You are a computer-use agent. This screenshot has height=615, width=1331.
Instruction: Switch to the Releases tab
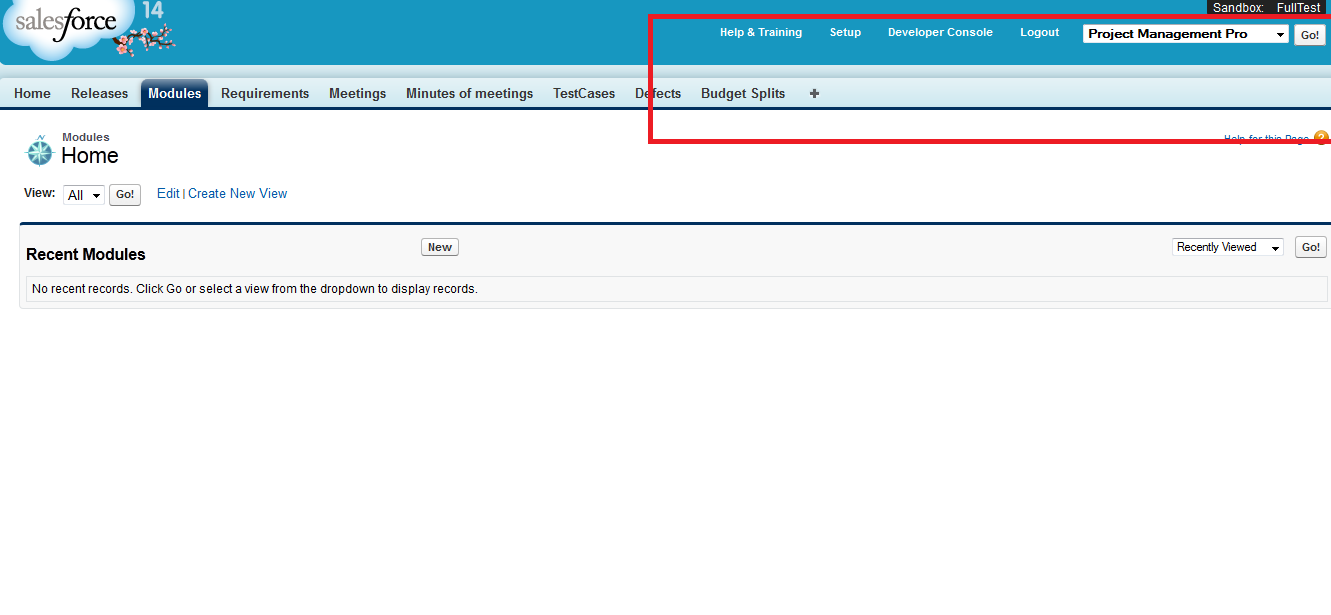(100, 93)
